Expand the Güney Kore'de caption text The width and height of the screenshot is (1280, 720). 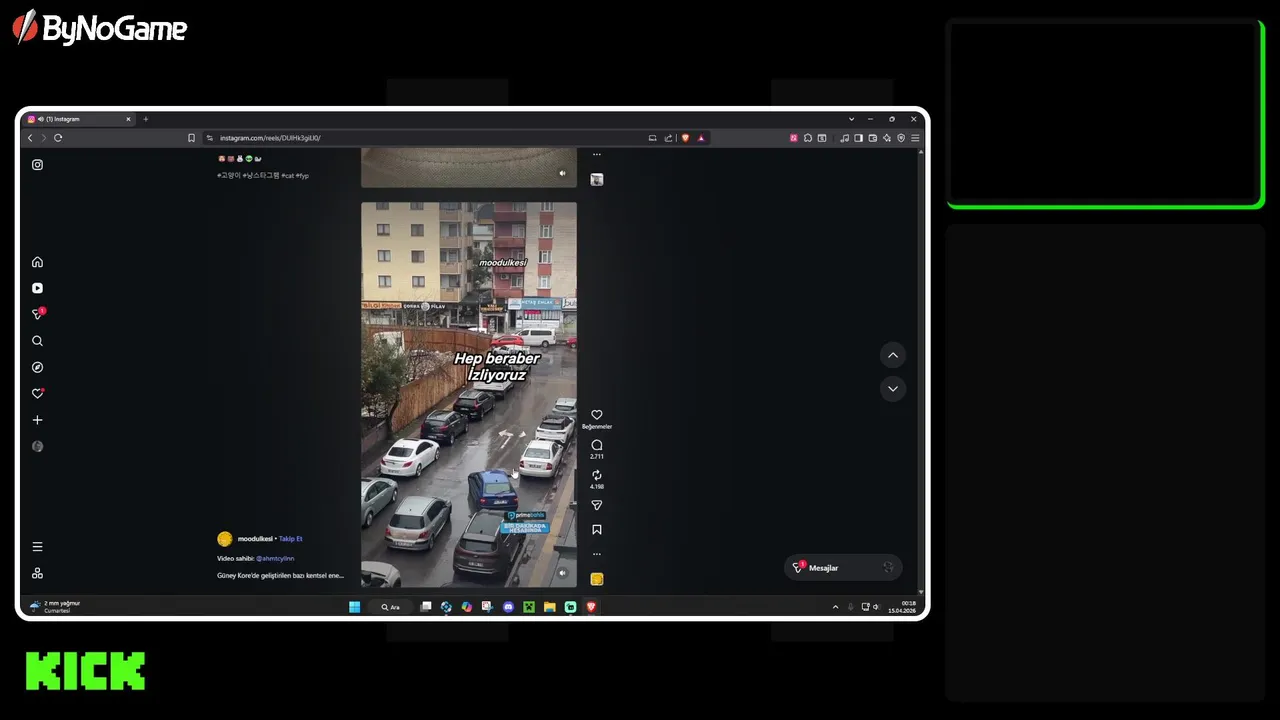point(280,576)
